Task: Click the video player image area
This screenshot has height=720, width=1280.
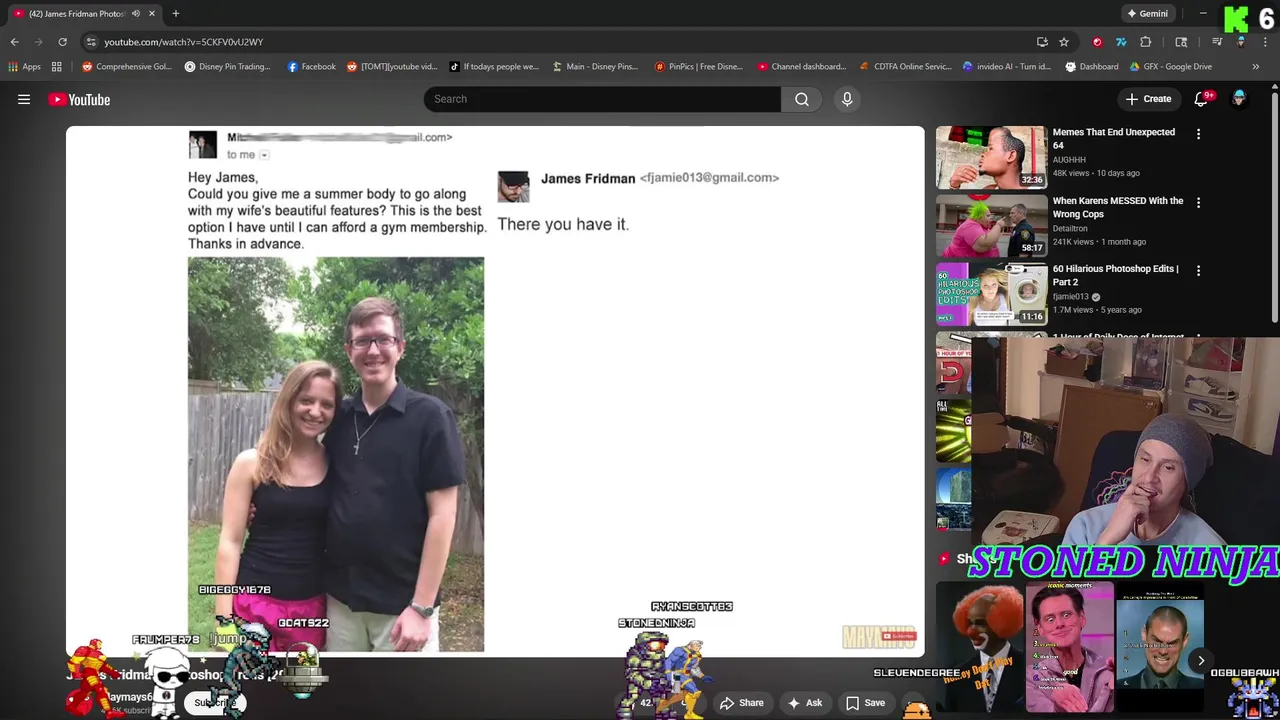Action: click(x=495, y=391)
